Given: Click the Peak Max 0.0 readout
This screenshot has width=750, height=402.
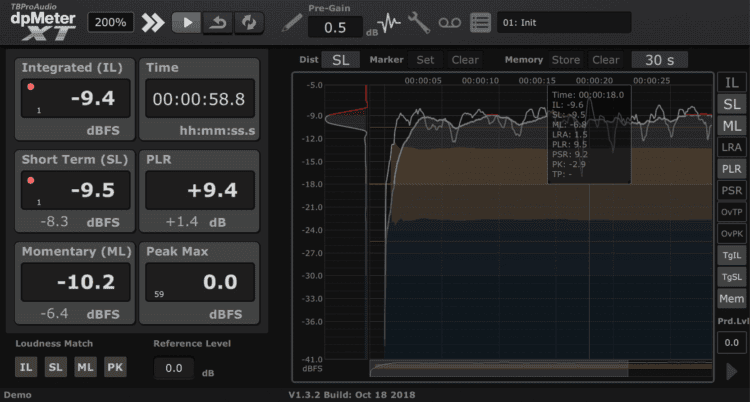Looking at the screenshot, I should click(199, 281).
